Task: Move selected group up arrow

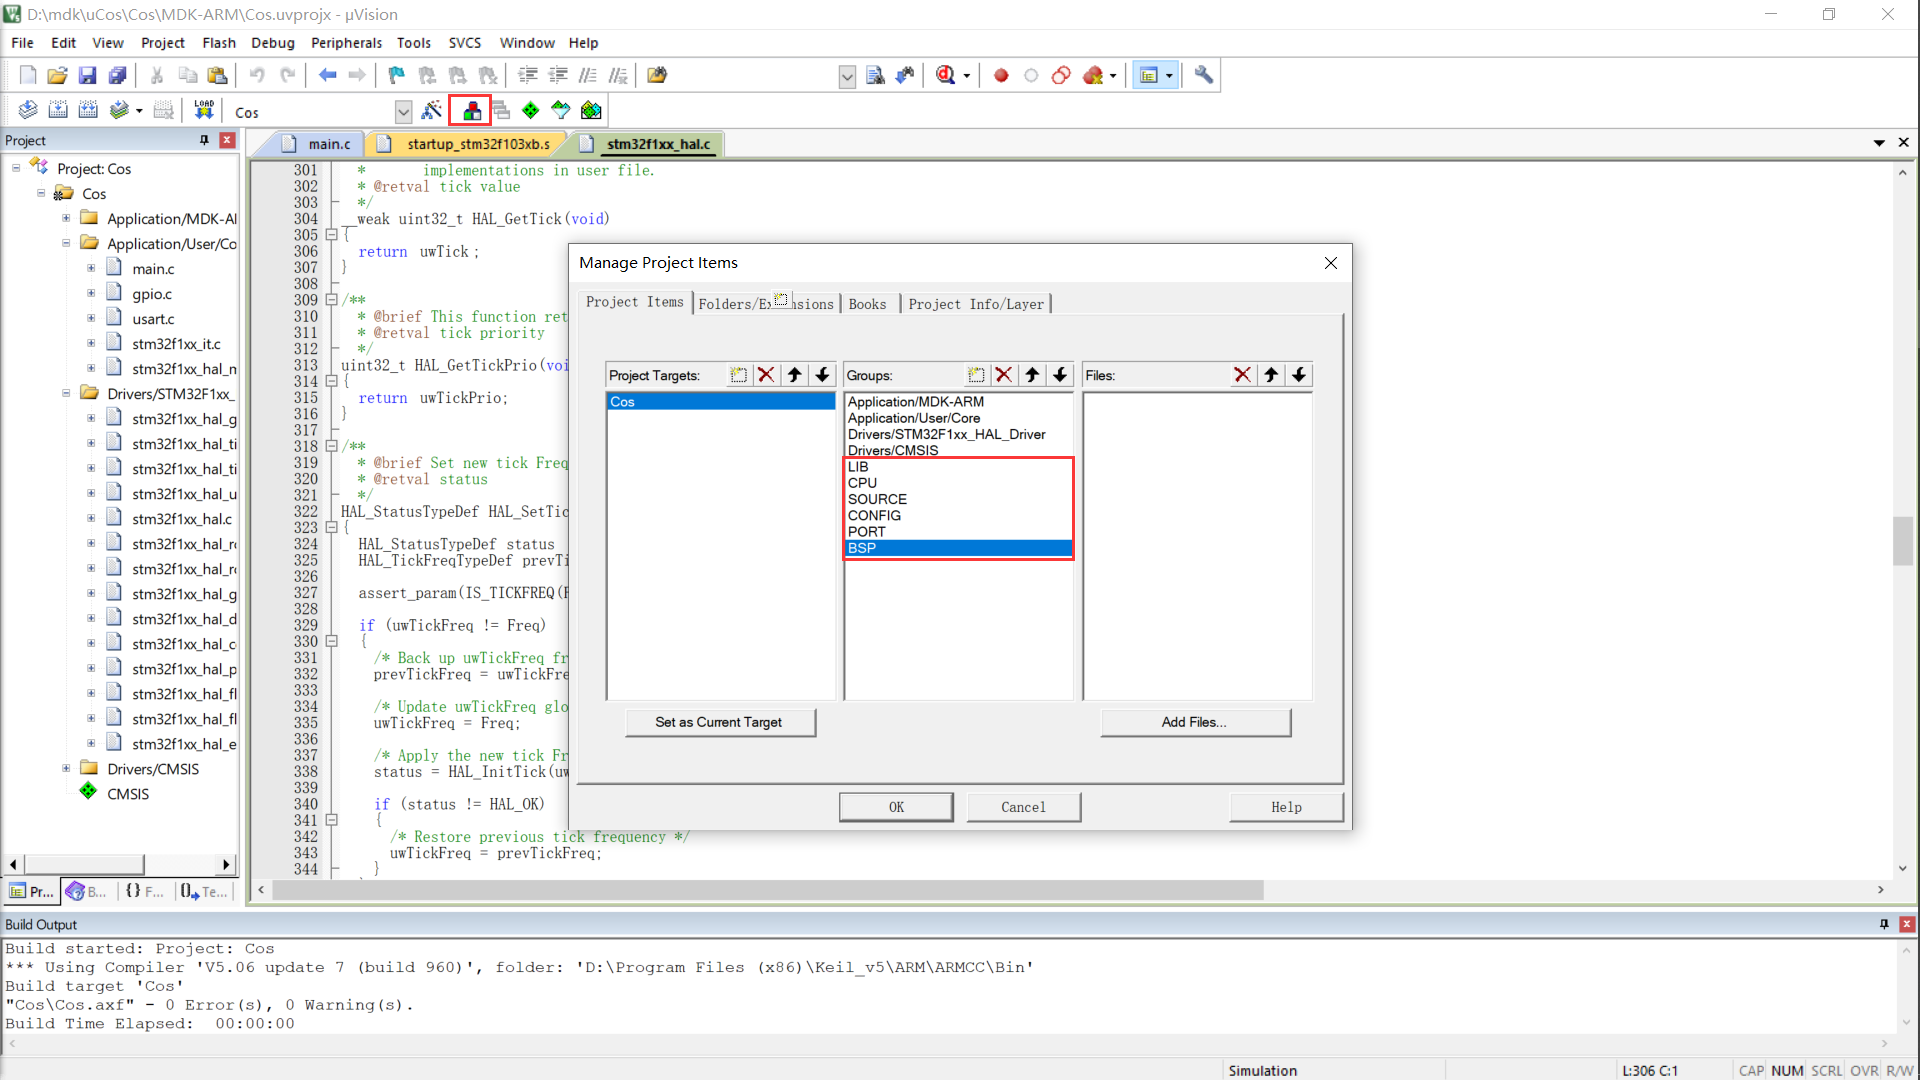Action: point(1032,375)
